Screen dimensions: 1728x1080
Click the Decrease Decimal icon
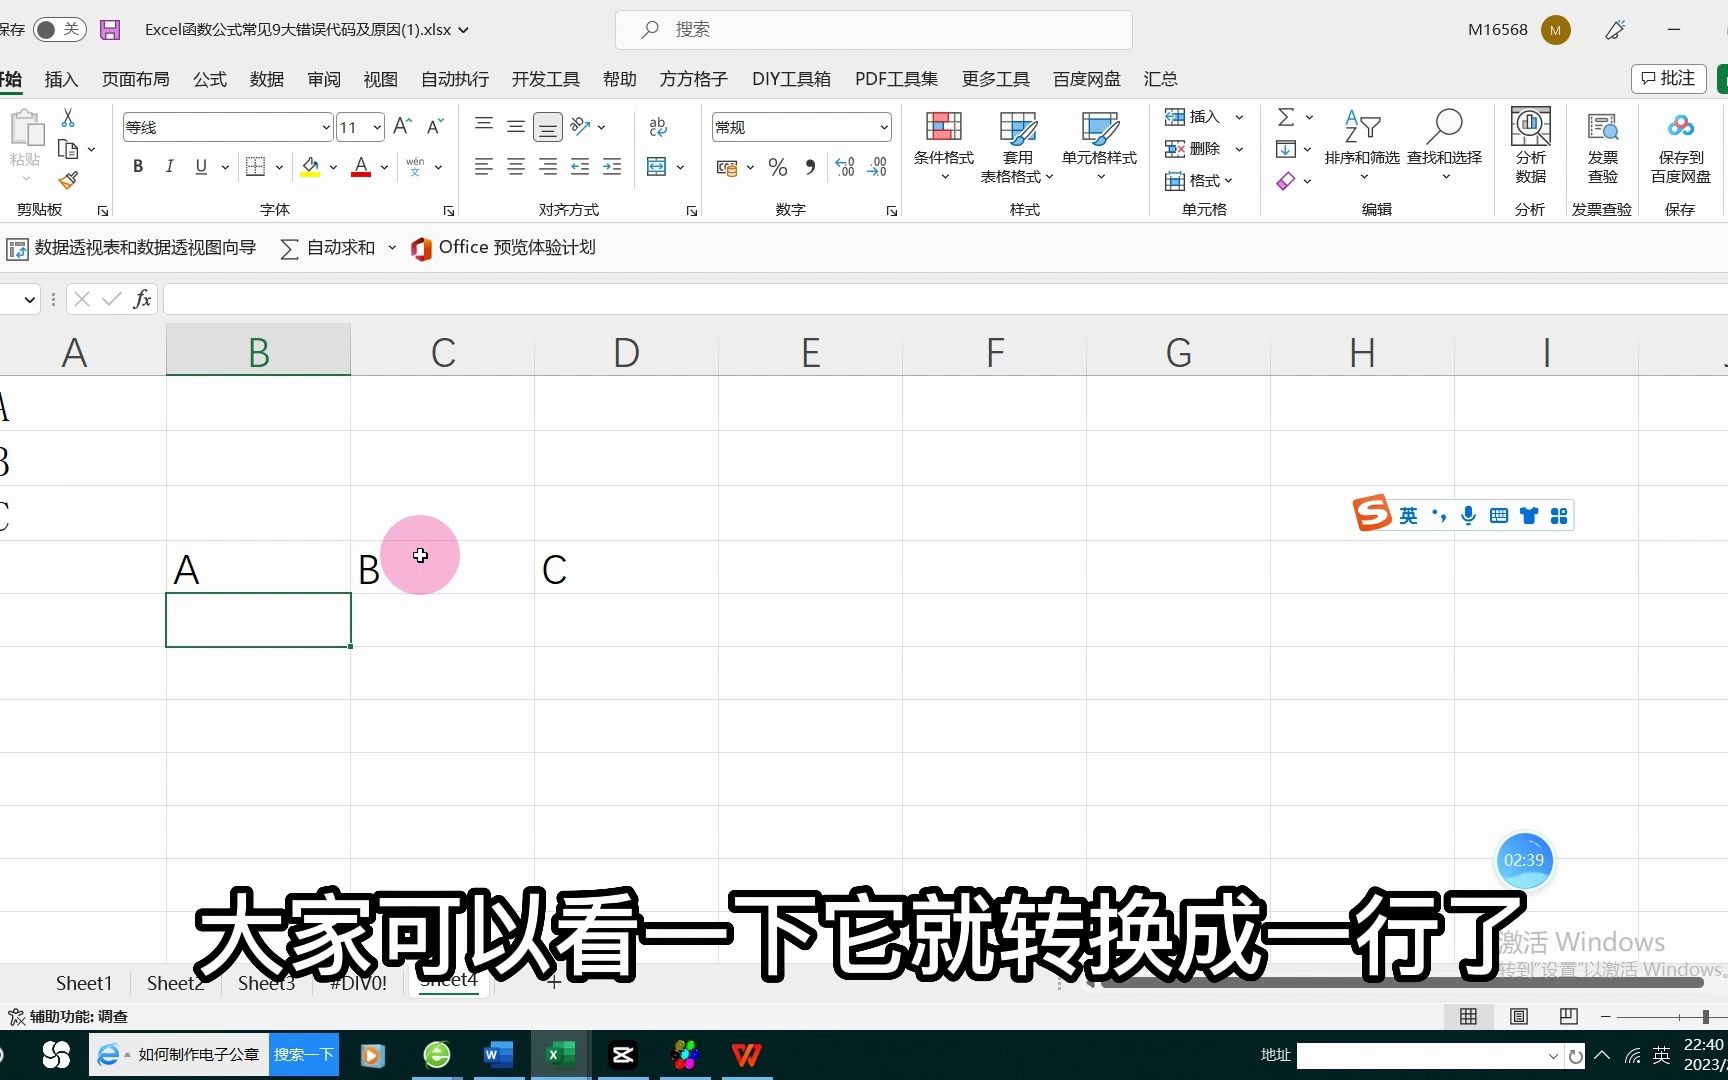877,167
